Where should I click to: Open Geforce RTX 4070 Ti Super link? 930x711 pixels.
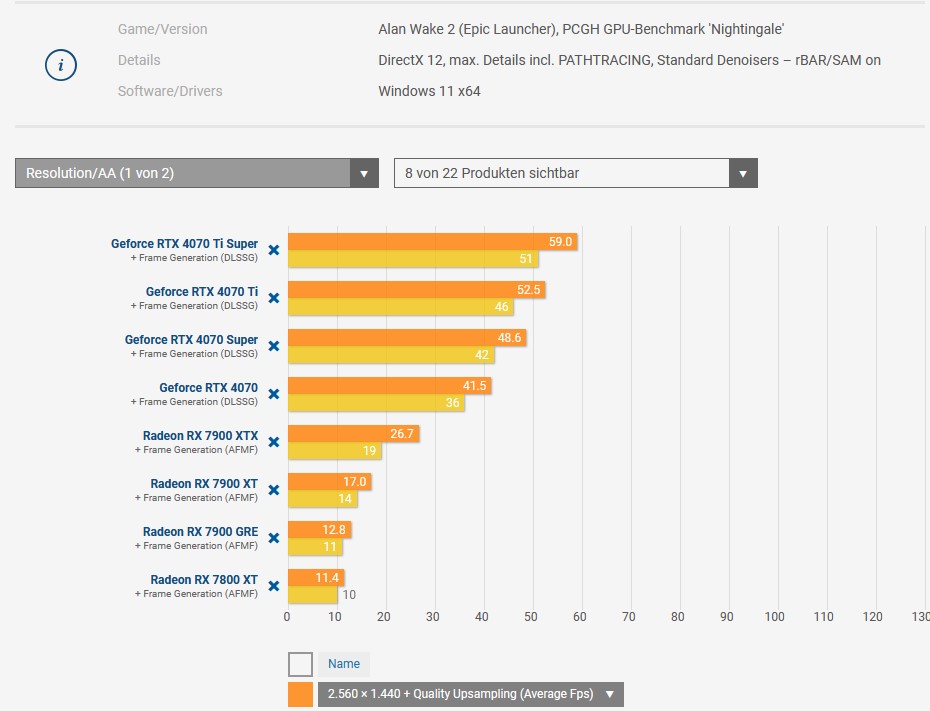(184, 244)
